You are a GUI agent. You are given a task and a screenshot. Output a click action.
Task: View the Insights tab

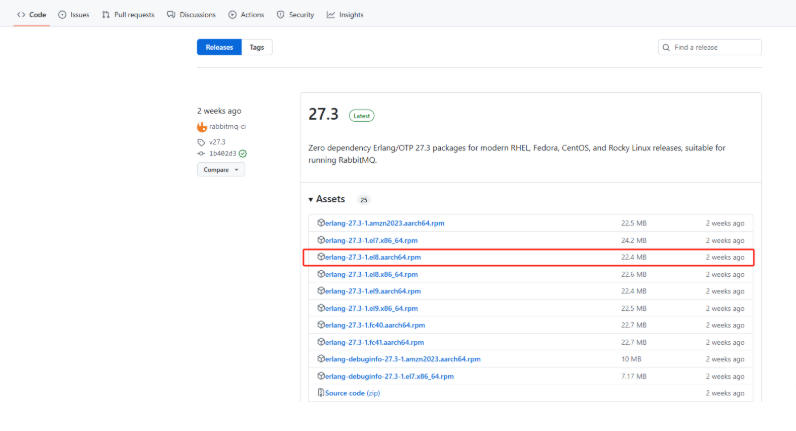345,15
